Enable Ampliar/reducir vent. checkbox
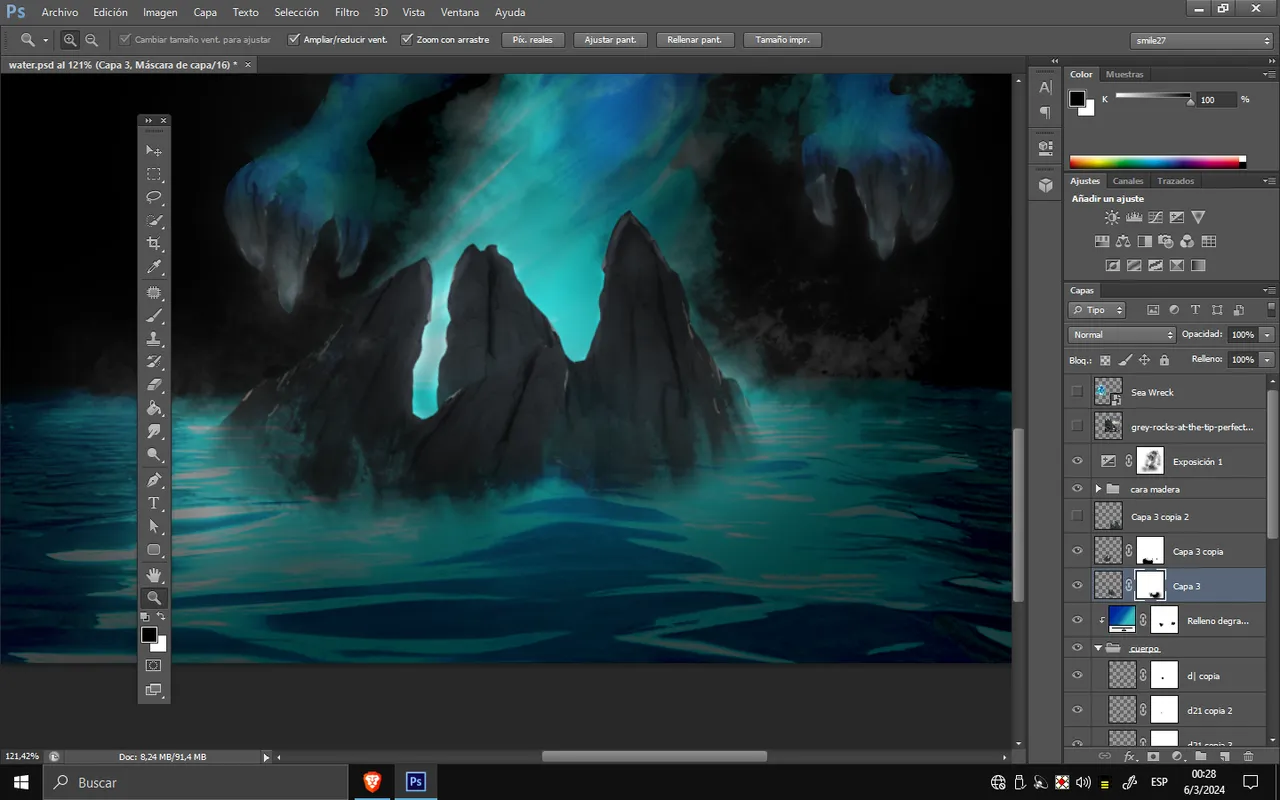The height and width of the screenshot is (800, 1280). coord(294,40)
